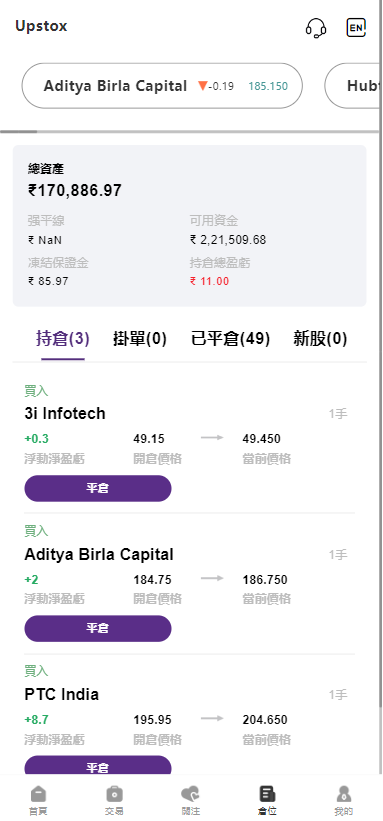Viewport: 383px width, 821px height.
Task: Switch to 掛單(0) tab
Action: point(140,339)
